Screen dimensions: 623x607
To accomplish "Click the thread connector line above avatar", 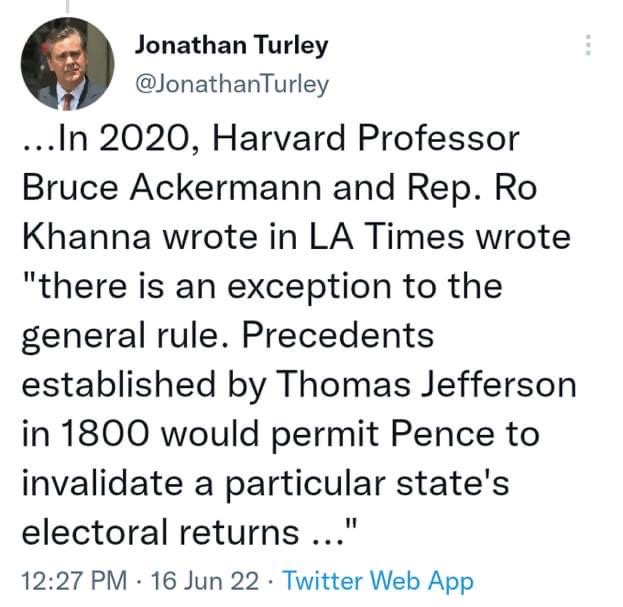I will tap(67, 7).
